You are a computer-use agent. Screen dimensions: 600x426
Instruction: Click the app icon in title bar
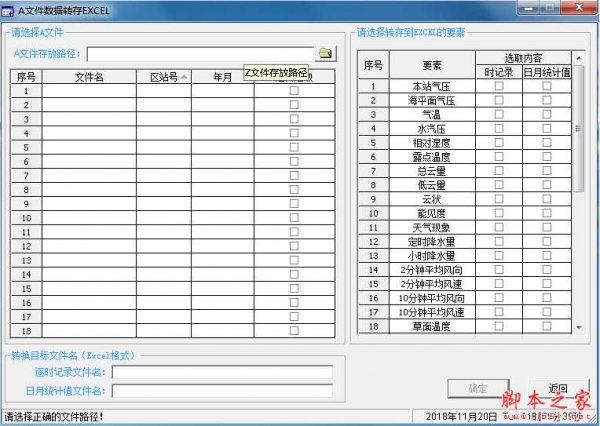click(x=8, y=11)
